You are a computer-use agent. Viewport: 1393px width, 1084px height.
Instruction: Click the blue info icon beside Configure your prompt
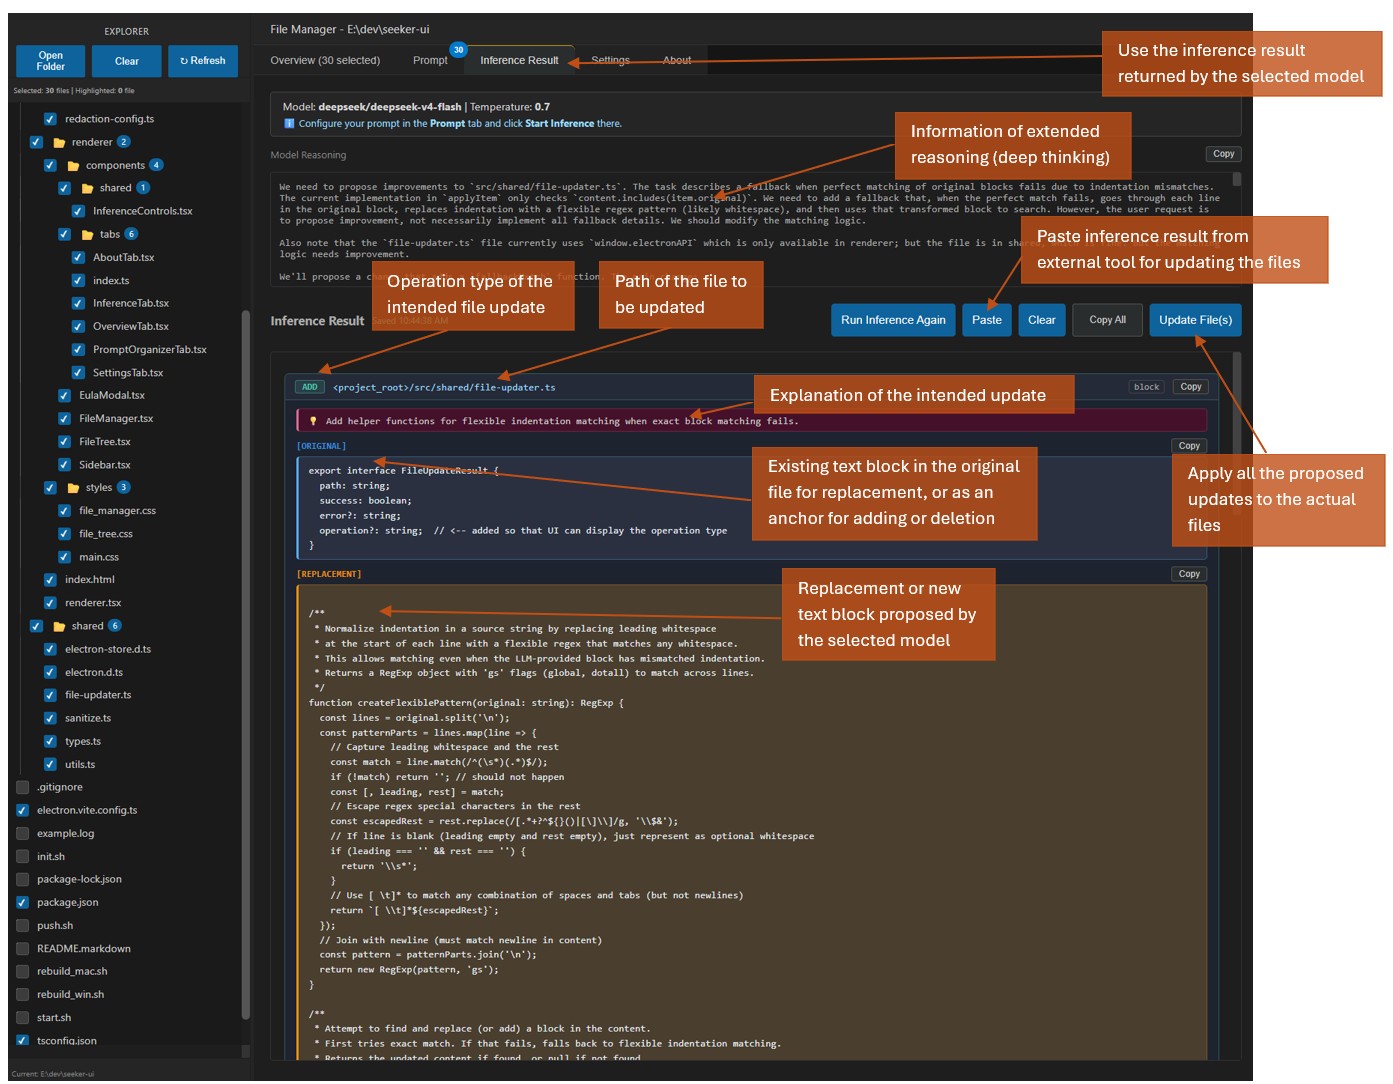coord(290,124)
